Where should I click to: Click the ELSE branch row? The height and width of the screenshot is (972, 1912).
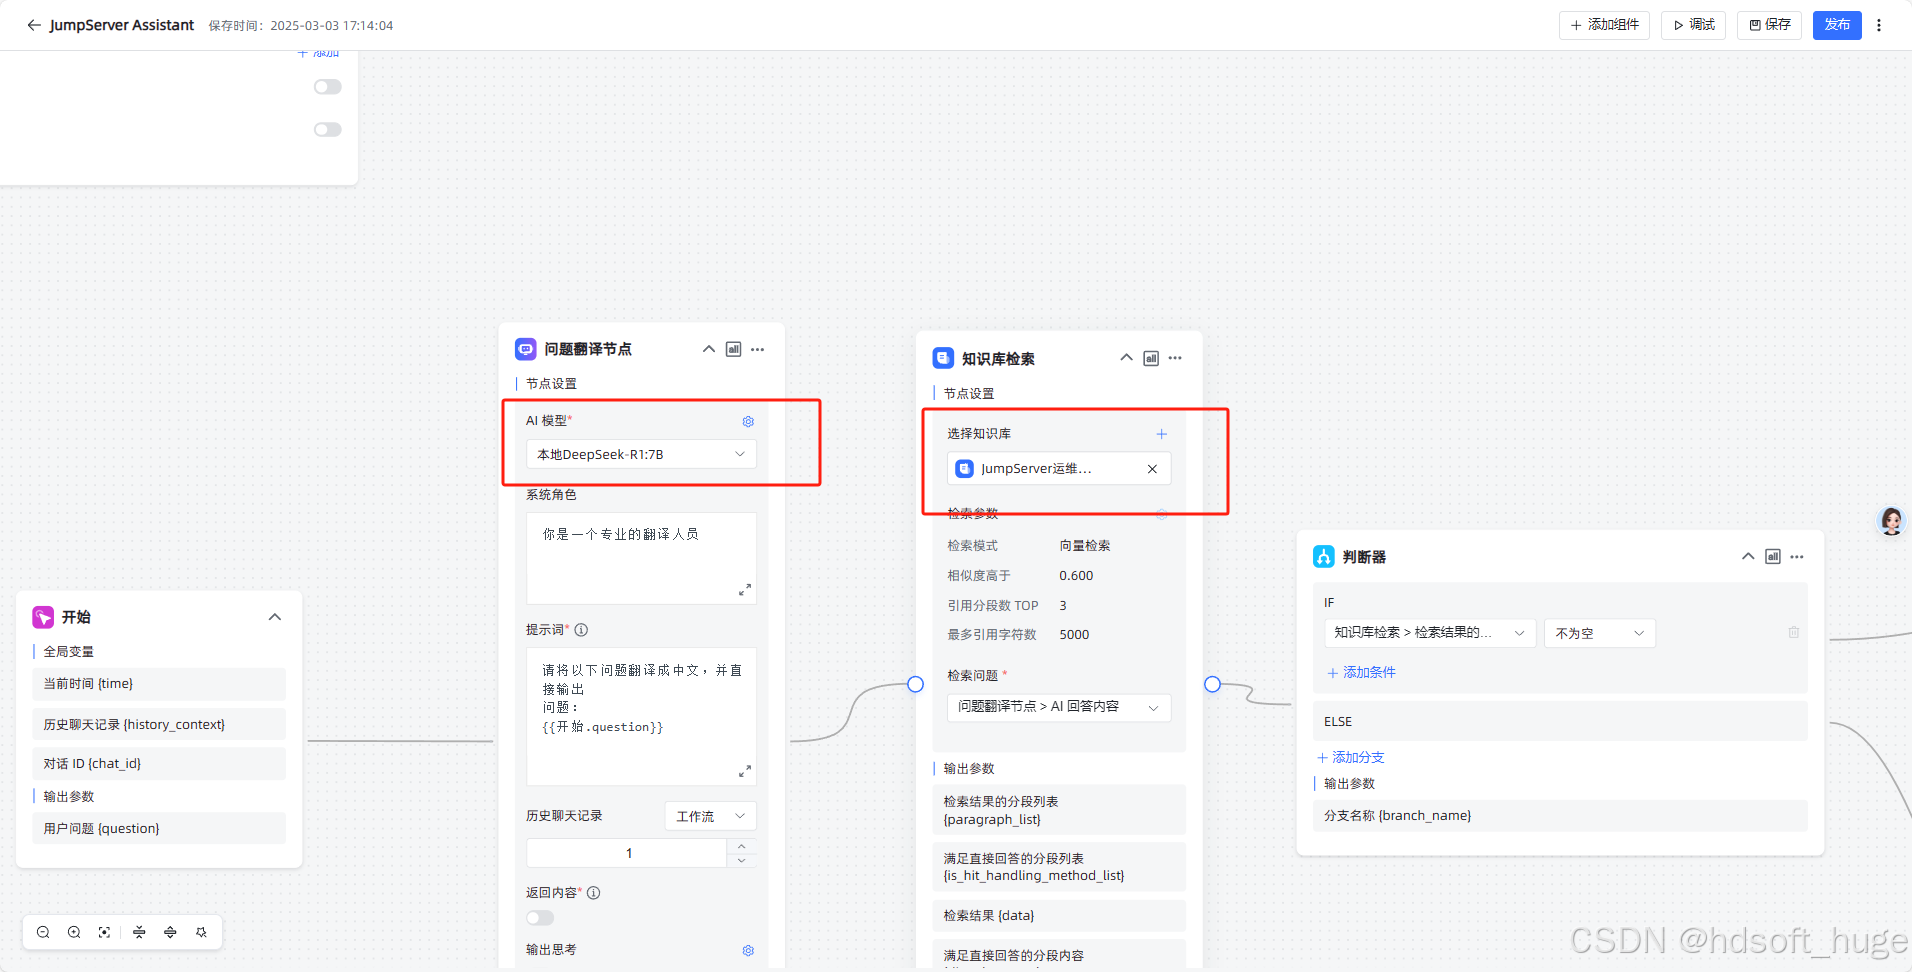pos(1560,722)
